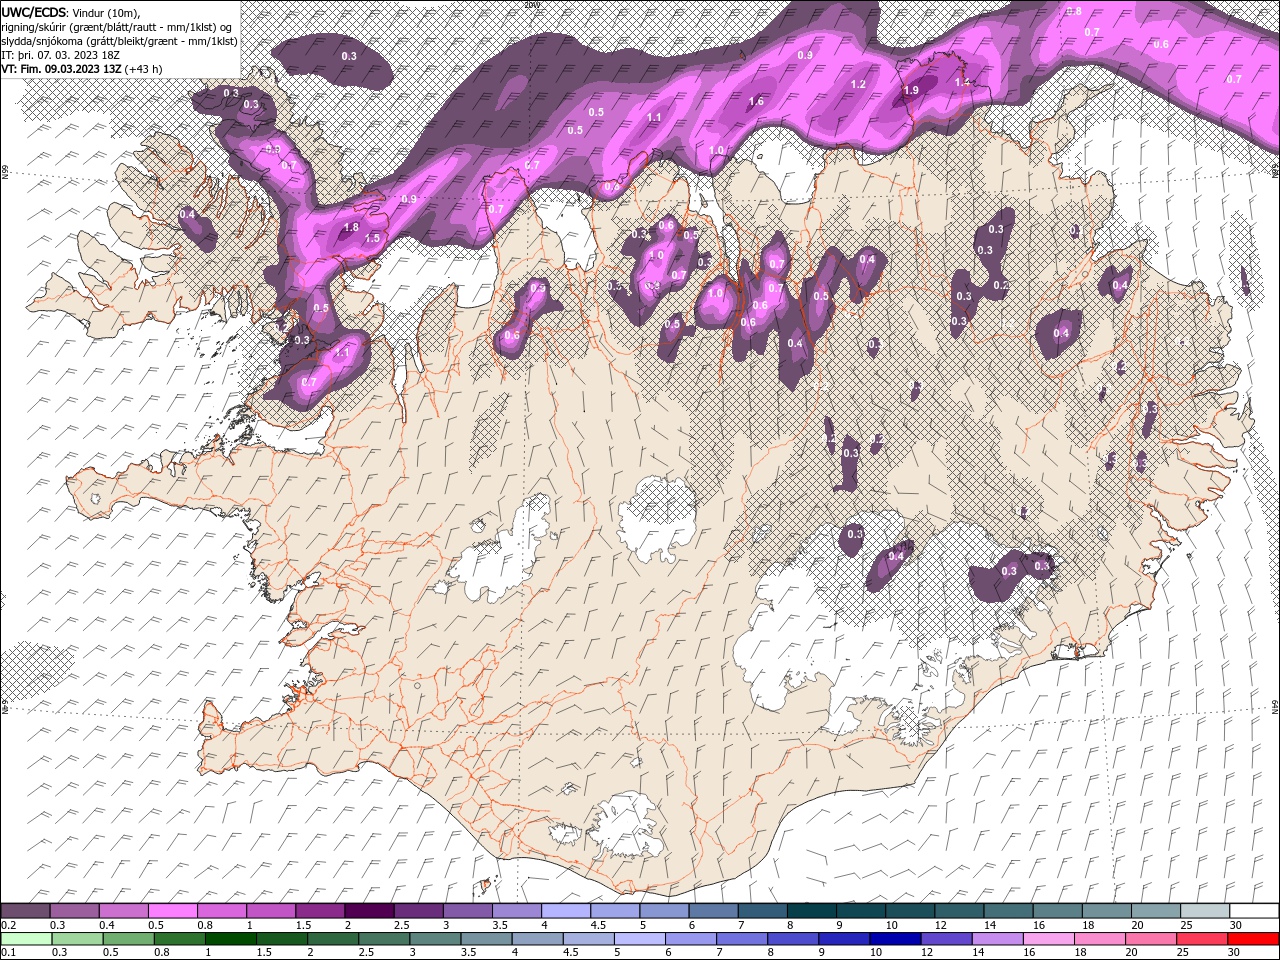Click the 1.8 snowfall value on the map

click(351, 227)
